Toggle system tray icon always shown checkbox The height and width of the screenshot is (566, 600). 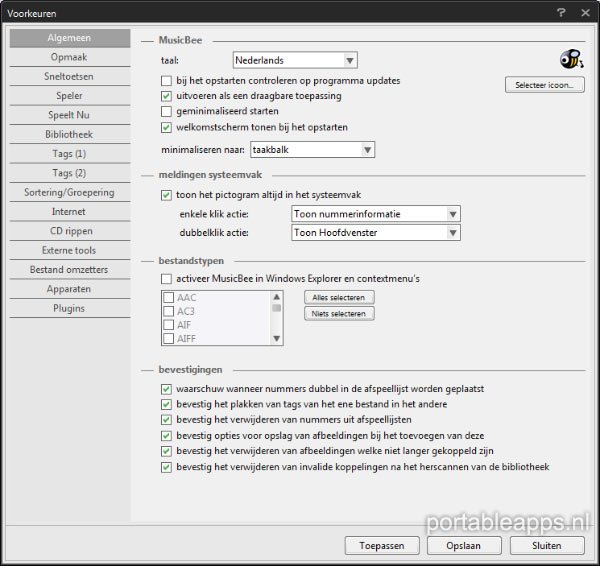(167, 195)
